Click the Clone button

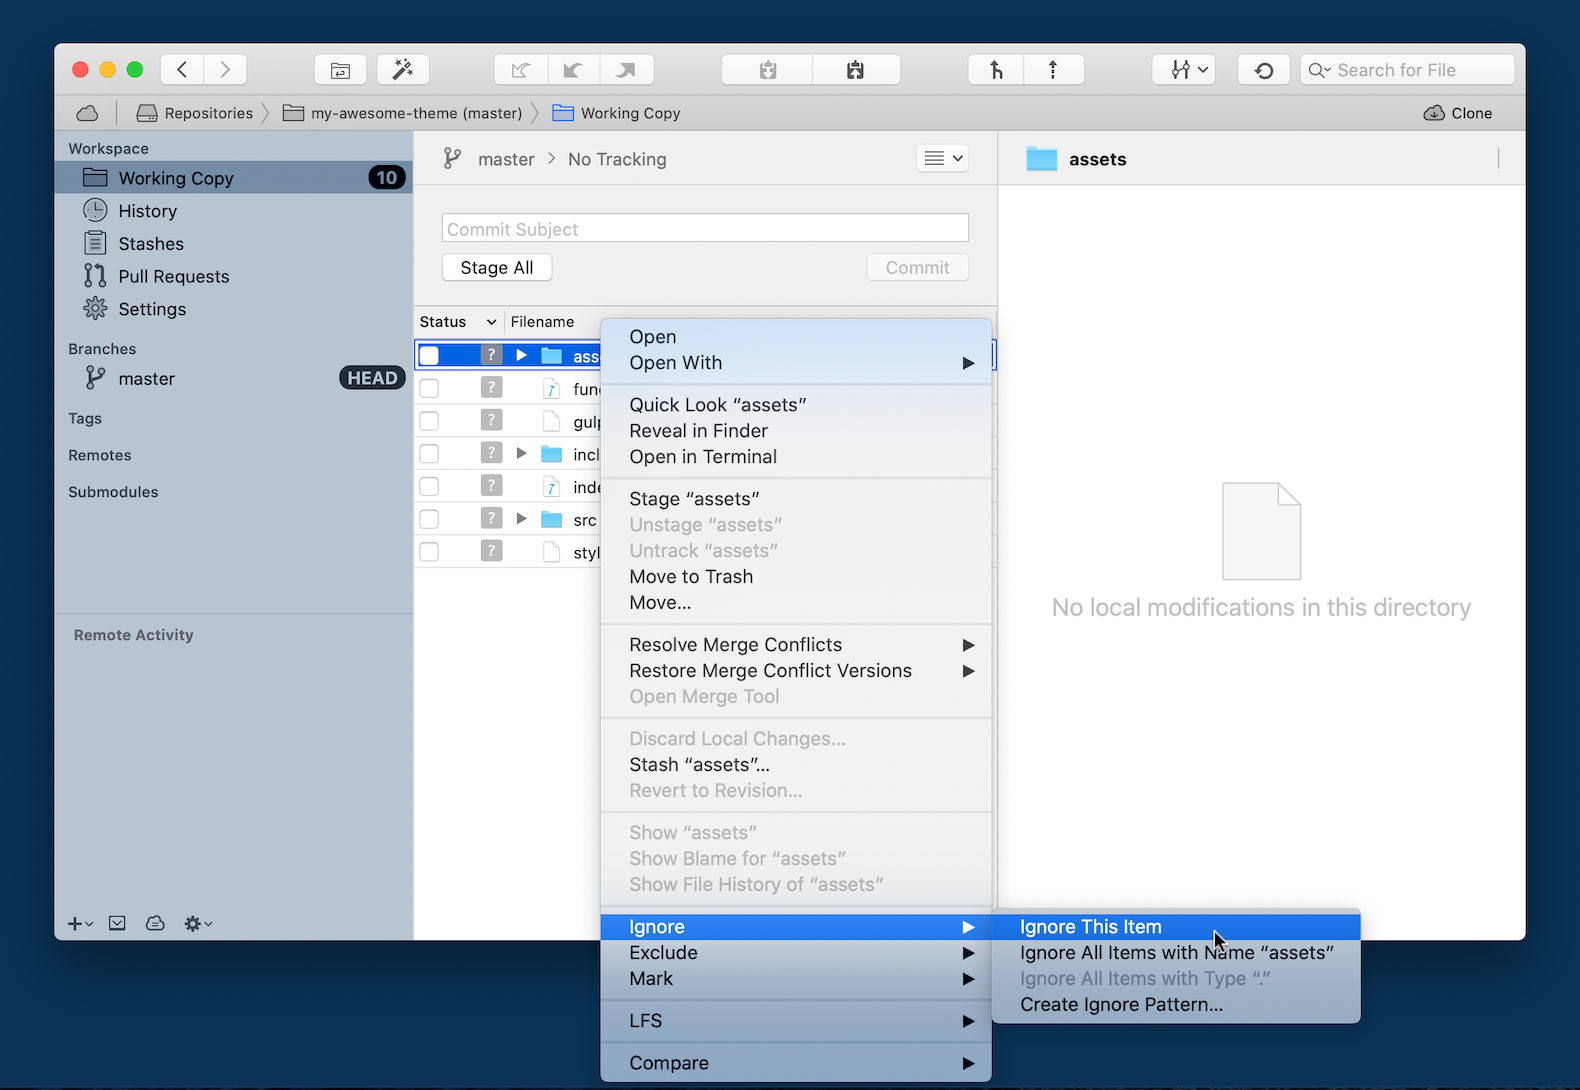click(x=1458, y=113)
